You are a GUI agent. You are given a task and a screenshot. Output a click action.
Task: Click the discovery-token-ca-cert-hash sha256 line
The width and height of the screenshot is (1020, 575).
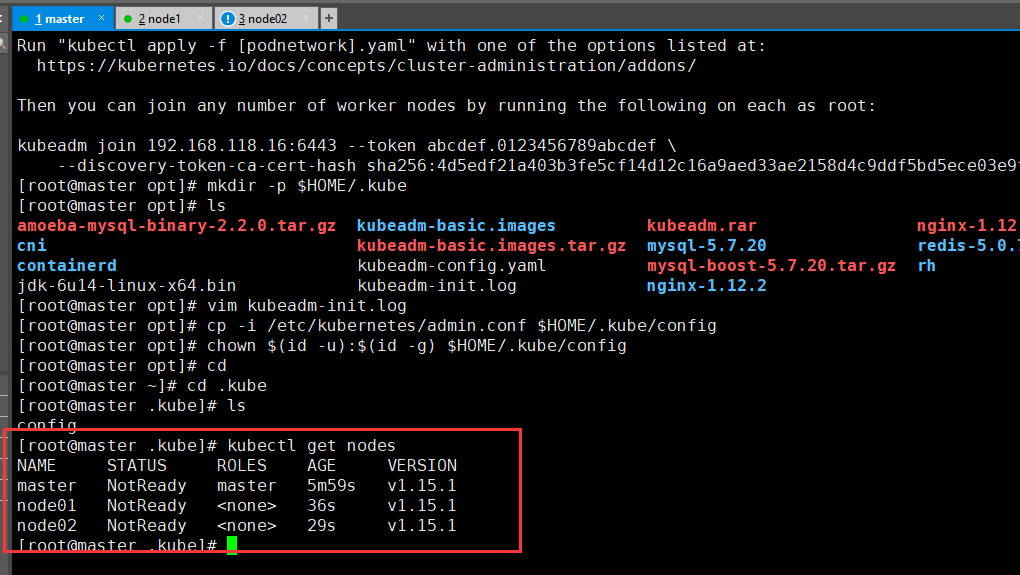pos(539,166)
